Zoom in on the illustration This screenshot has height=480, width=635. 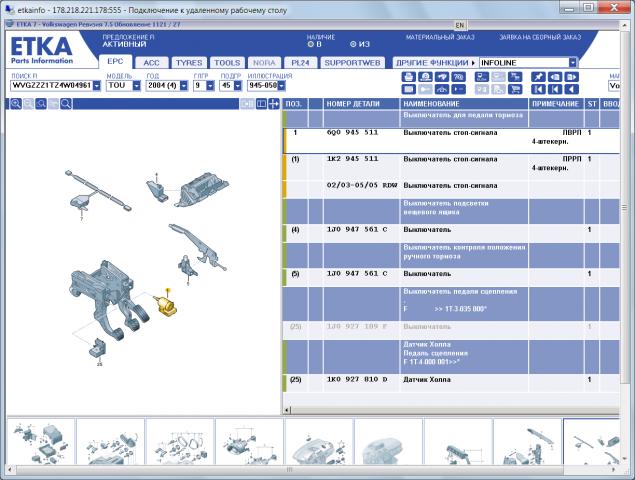click(16, 104)
